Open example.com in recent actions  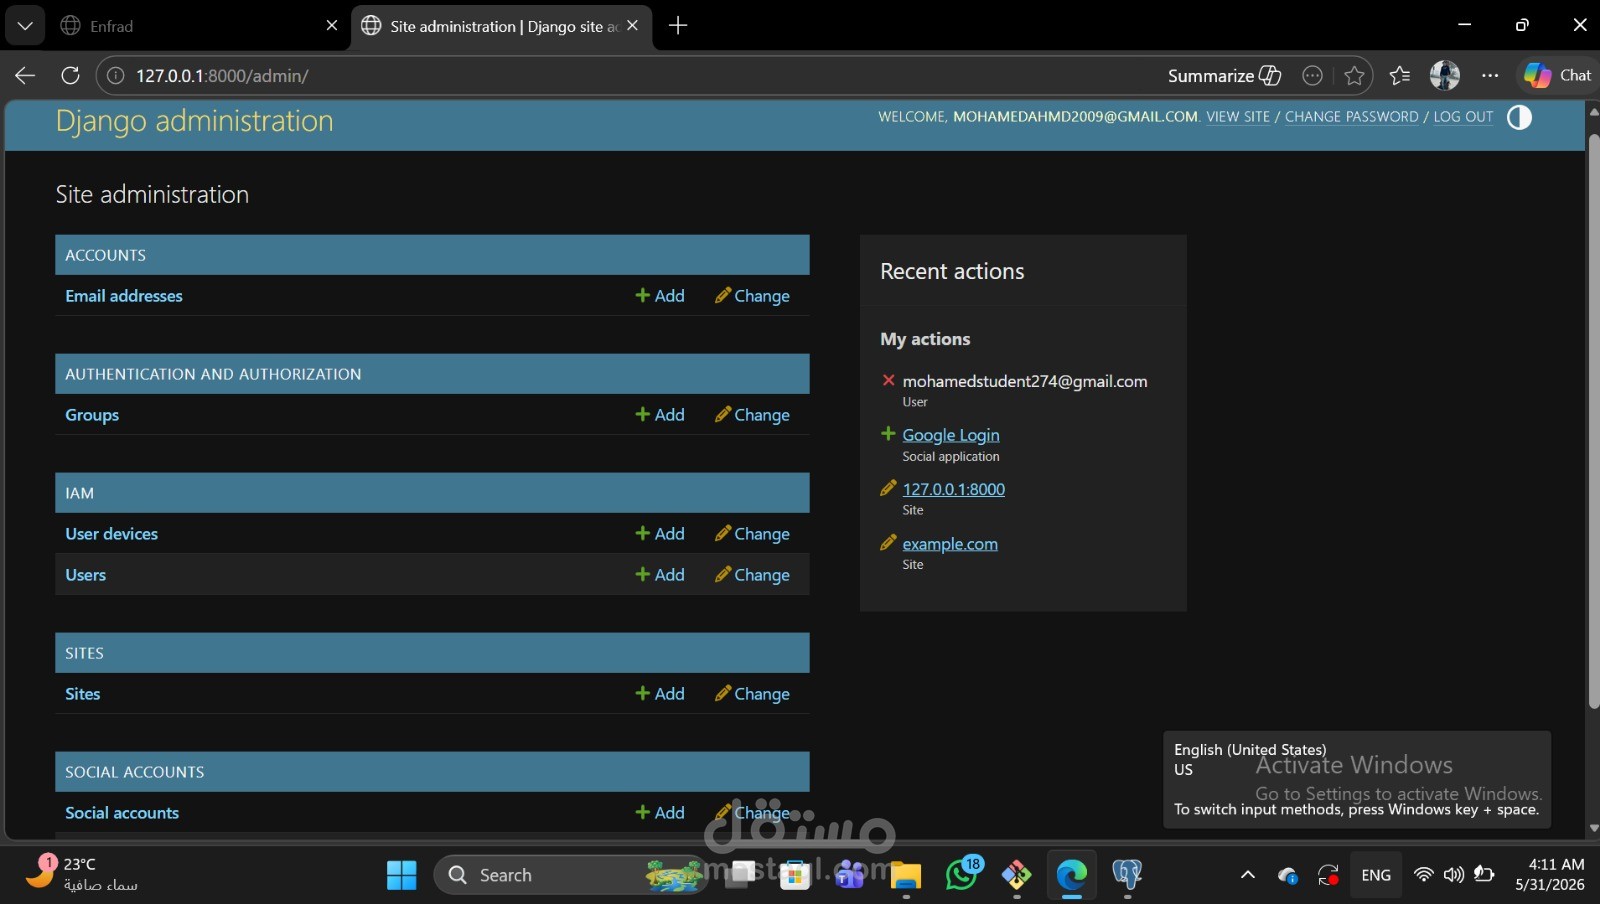(950, 544)
